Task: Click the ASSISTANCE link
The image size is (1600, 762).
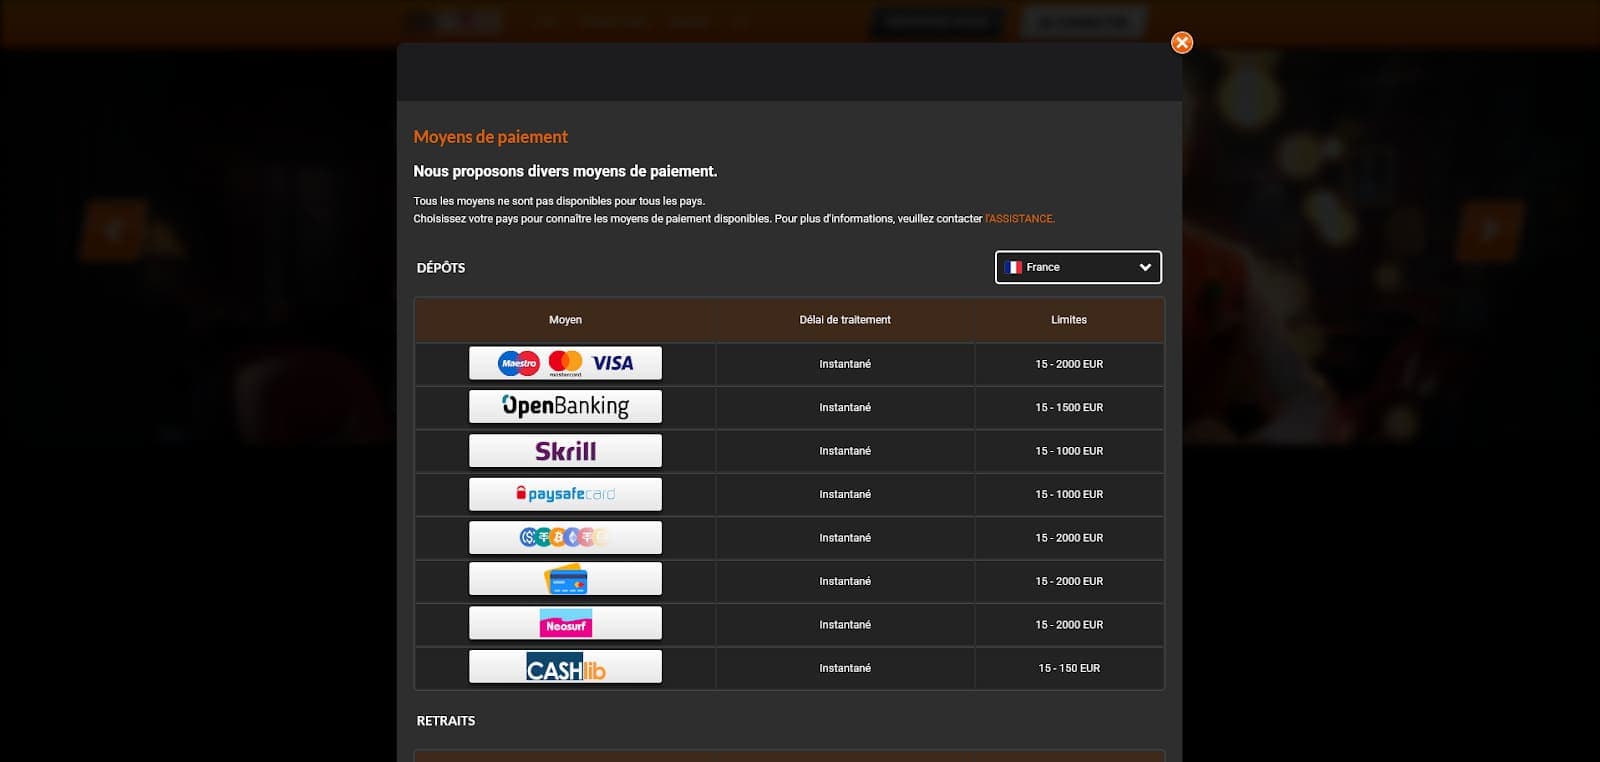Action: [1020, 218]
